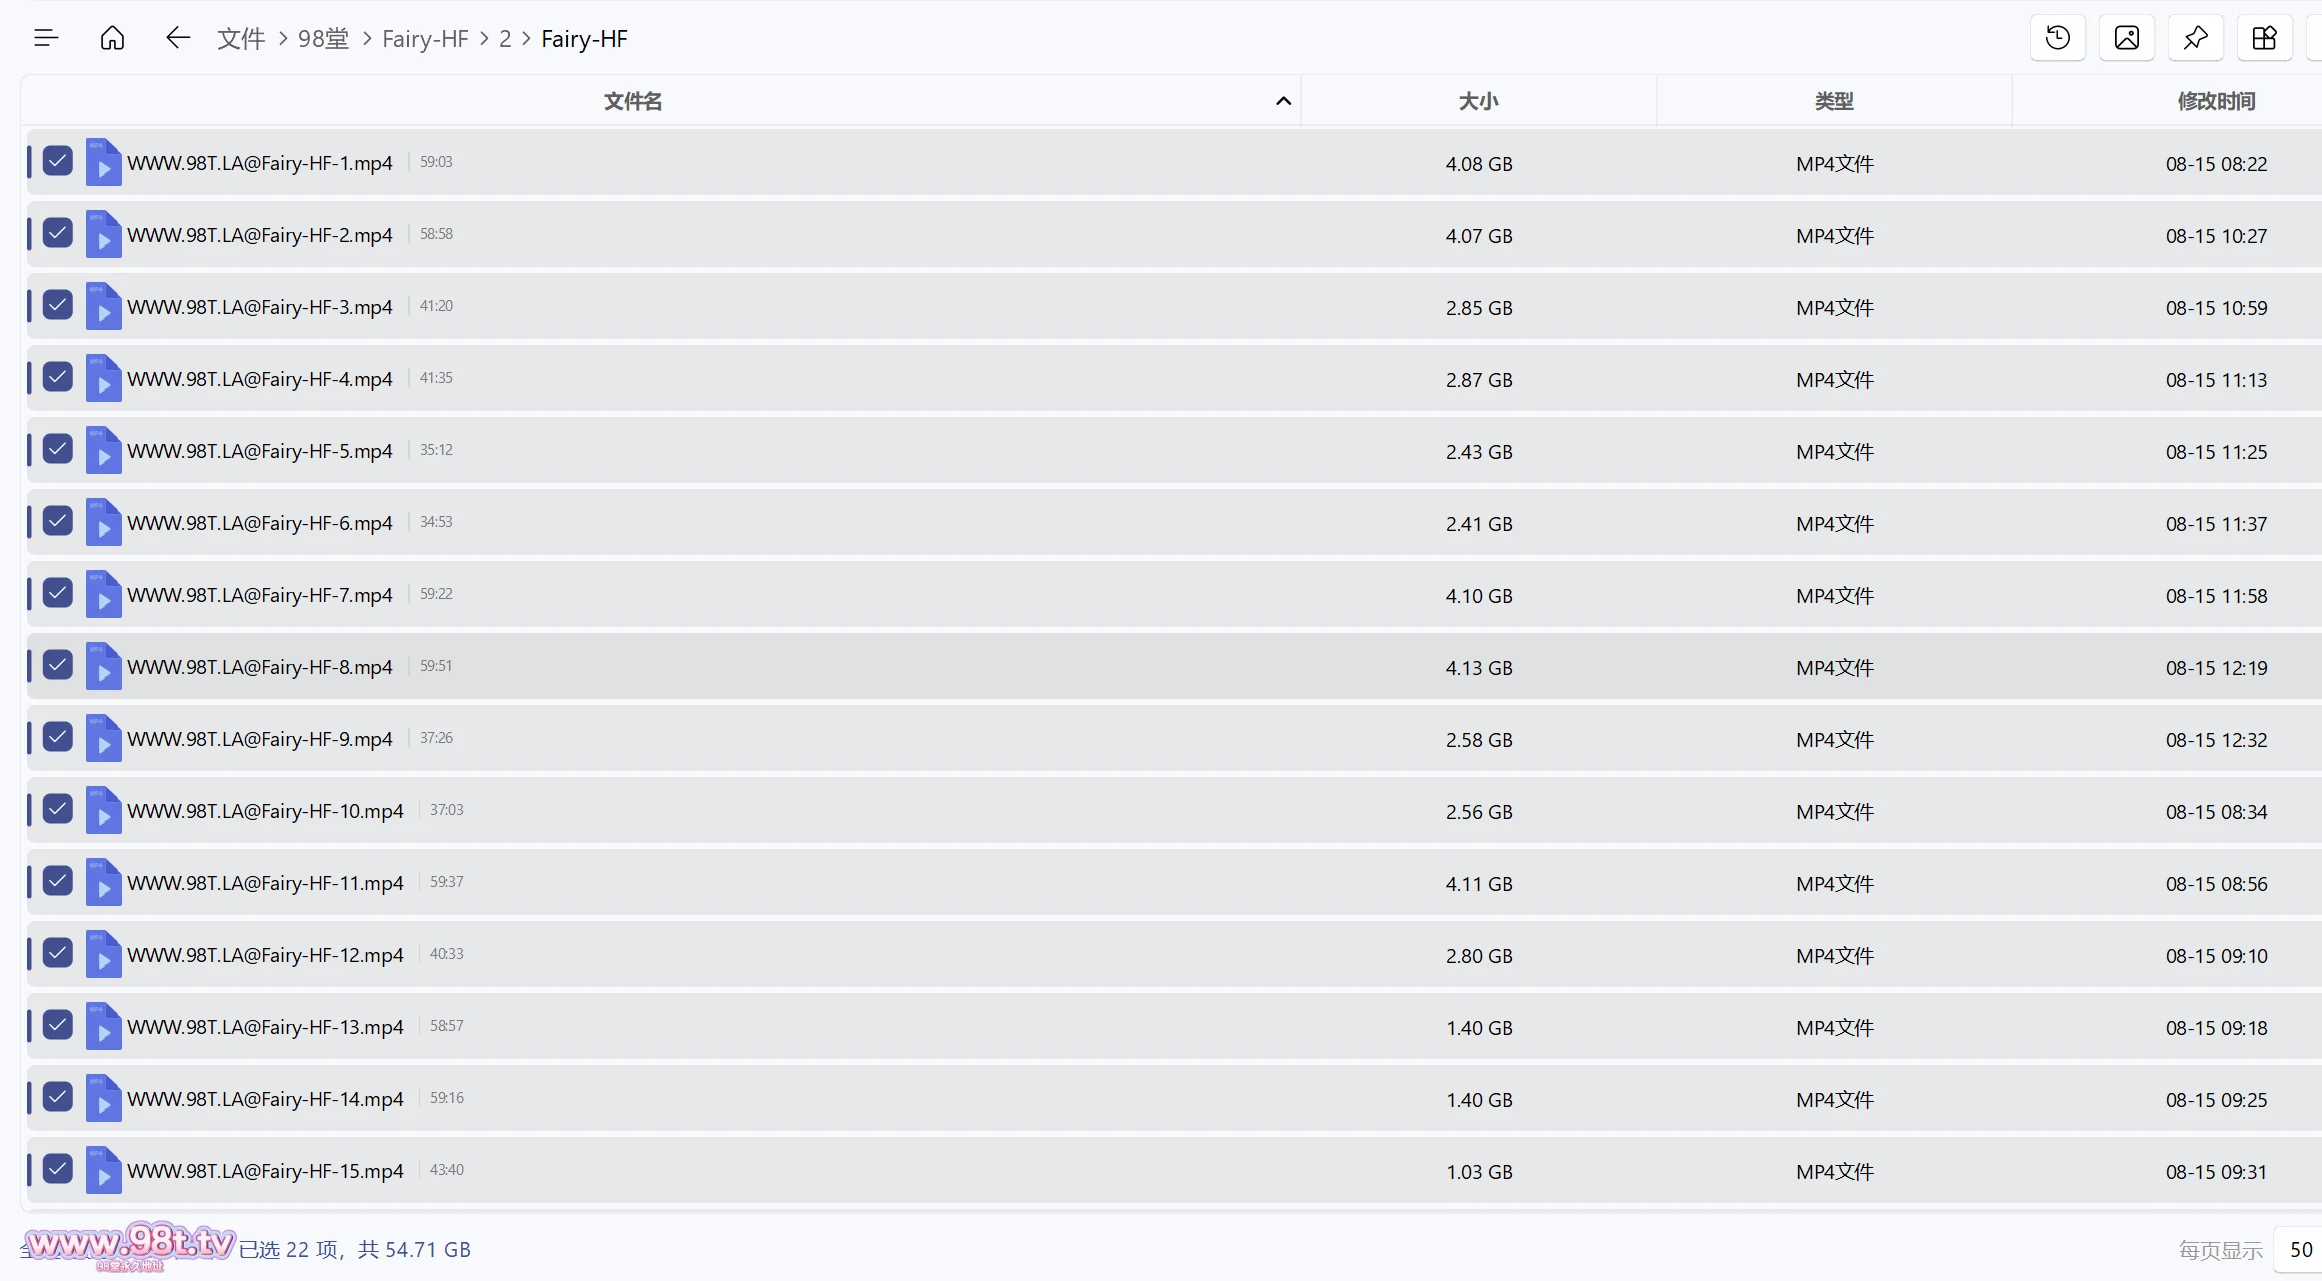The height and width of the screenshot is (1281, 2322).
Task: Click the 08-15 09:31 modified time
Action: click(x=2216, y=1171)
